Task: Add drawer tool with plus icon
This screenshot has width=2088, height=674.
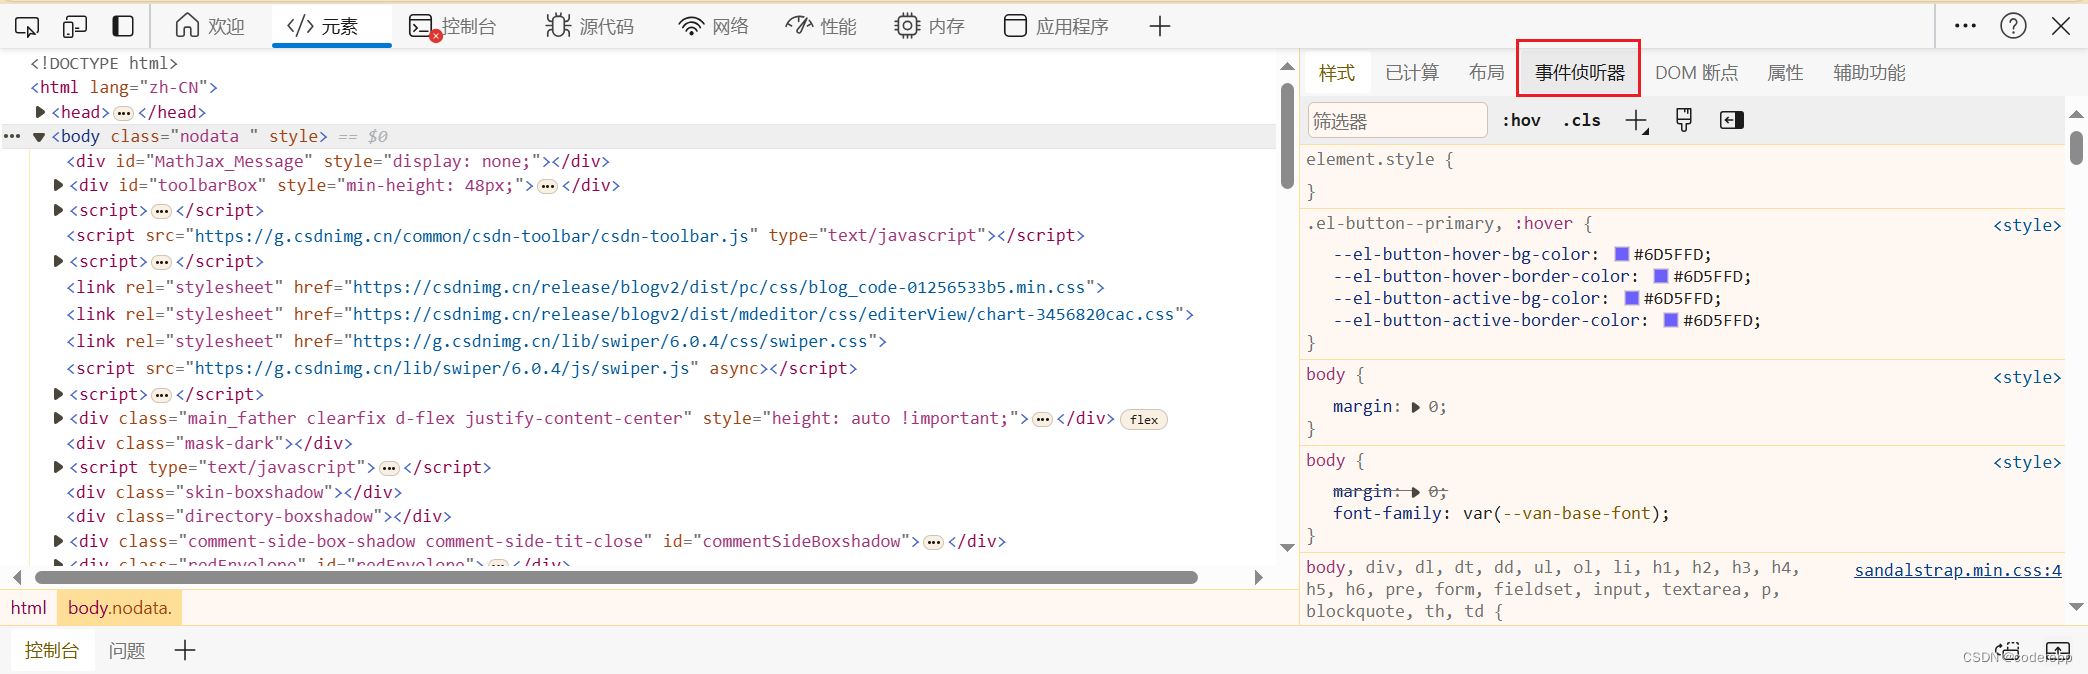Action: tap(185, 651)
